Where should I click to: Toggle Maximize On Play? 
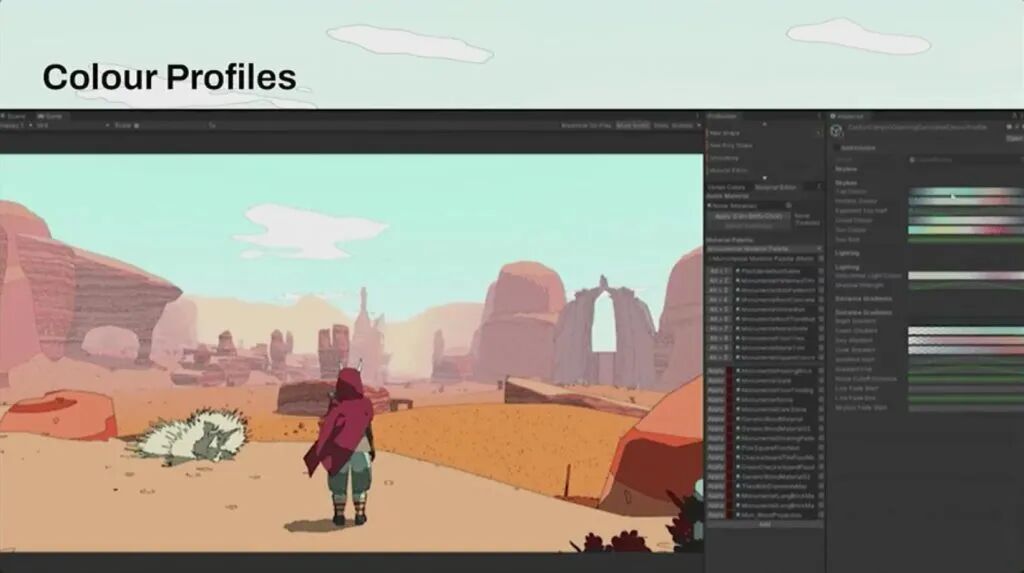click(586, 125)
